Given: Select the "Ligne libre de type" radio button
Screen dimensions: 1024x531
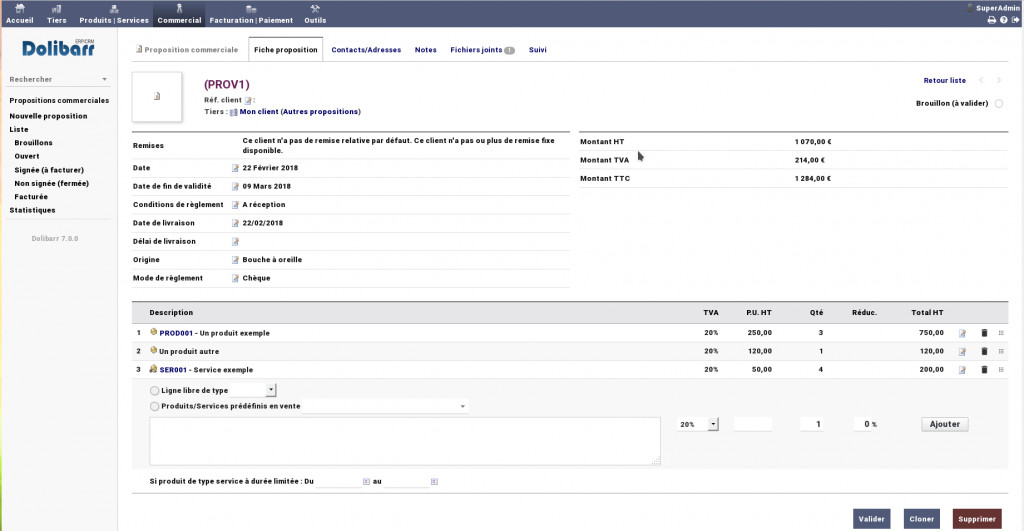Looking at the screenshot, I should (154, 390).
